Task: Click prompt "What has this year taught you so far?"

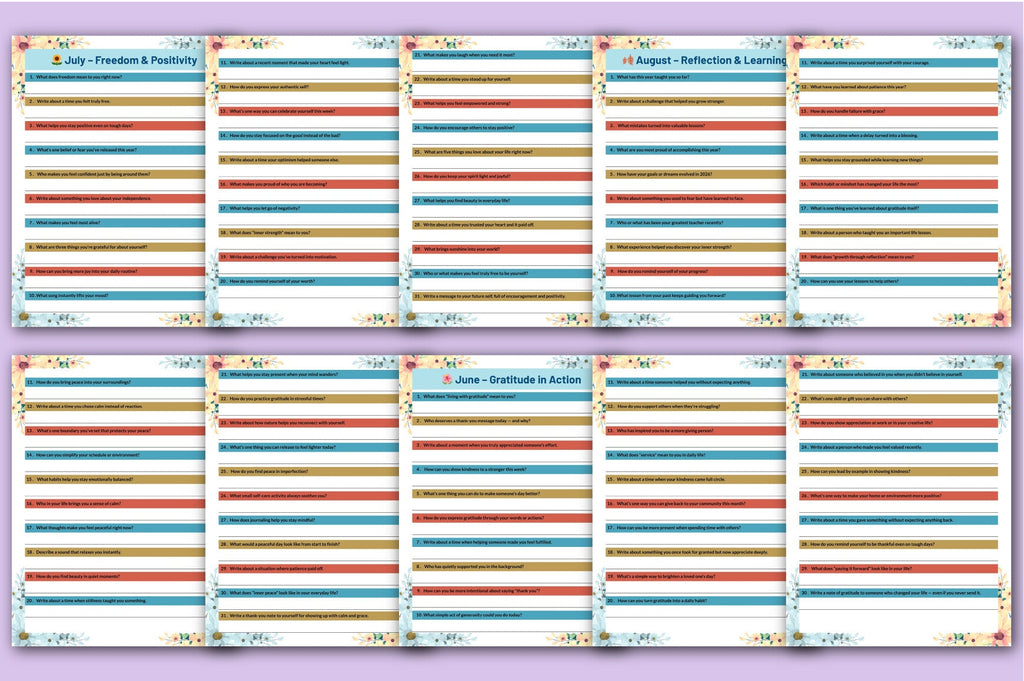Action: (696, 77)
